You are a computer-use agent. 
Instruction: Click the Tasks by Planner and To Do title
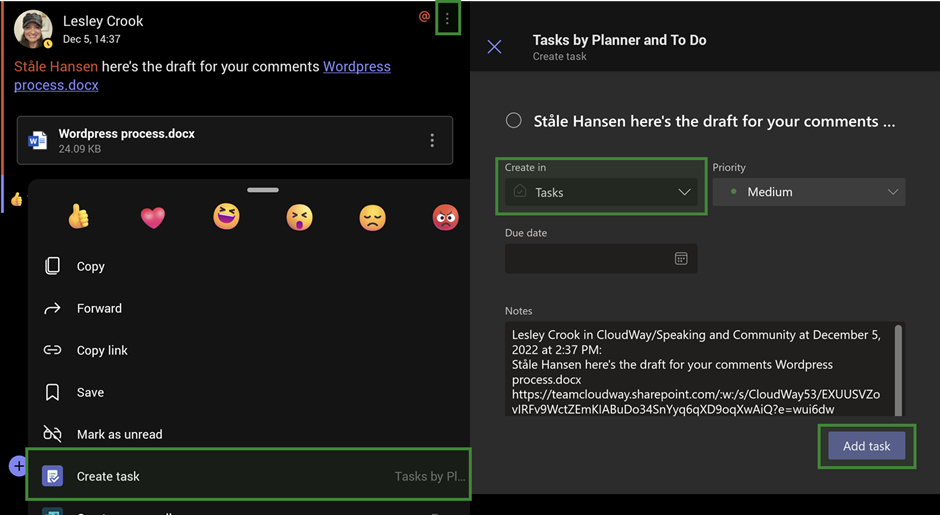click(619, 40)
